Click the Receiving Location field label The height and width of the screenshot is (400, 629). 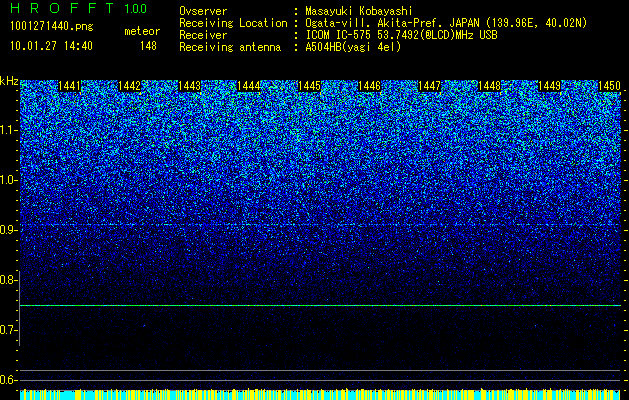(x=233, y=23)
